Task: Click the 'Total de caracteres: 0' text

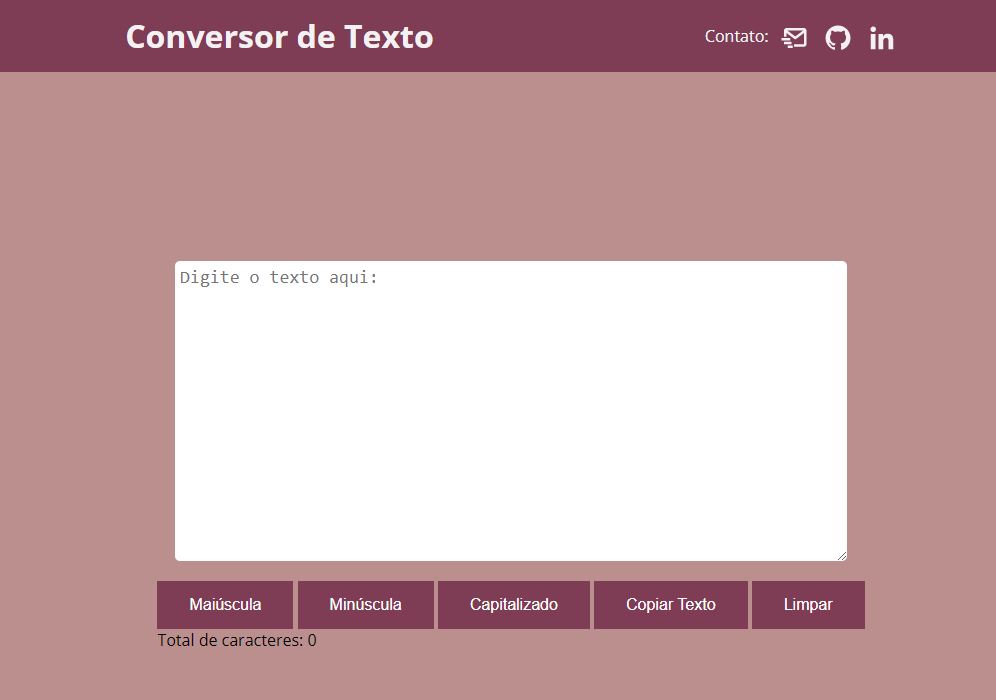Action: (x=237, y=640)
